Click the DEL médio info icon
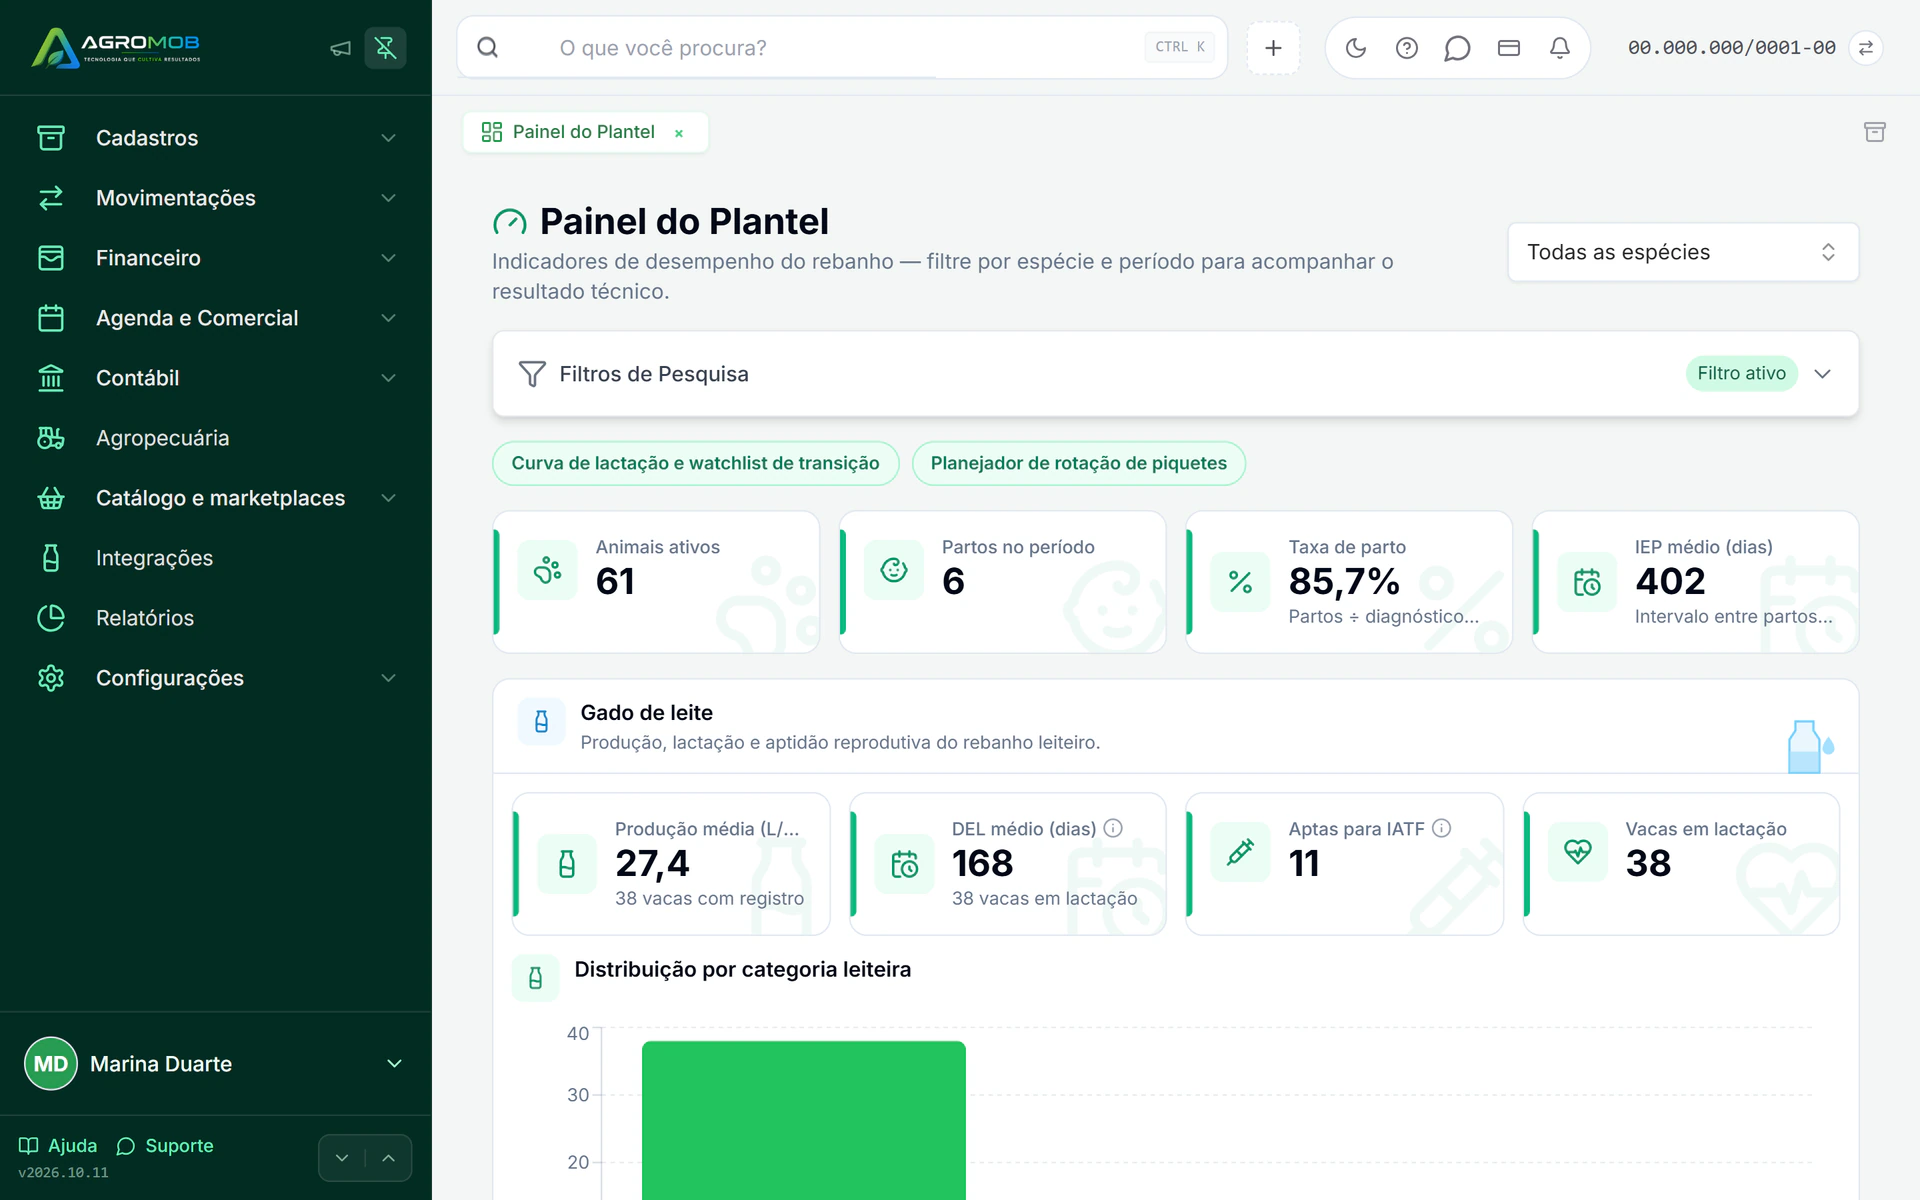 click(1113, 828)
